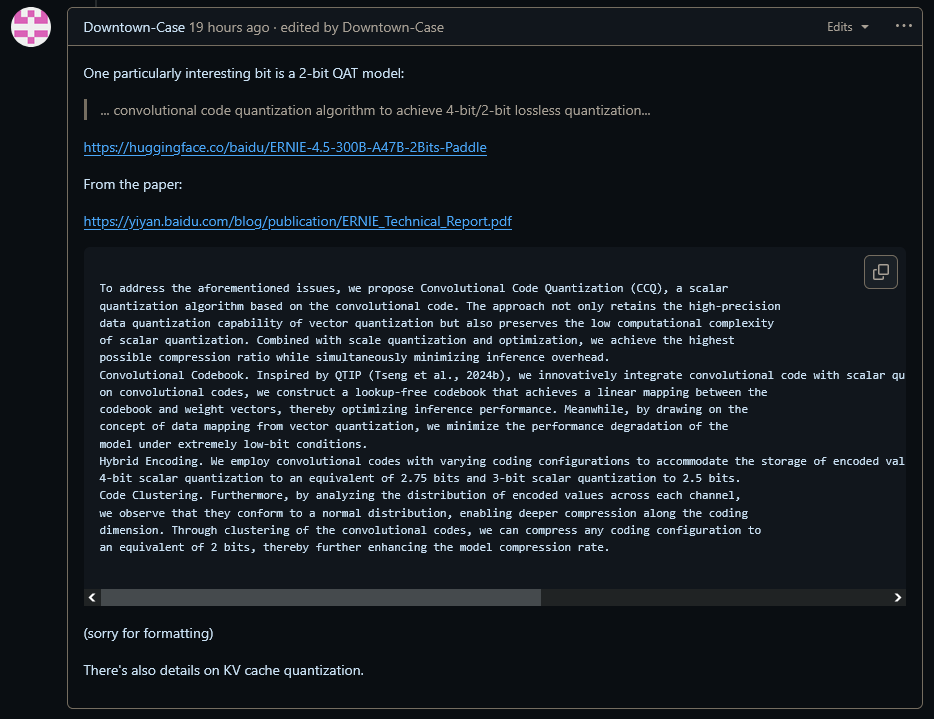Click the quoted convolutional code quantization line

375,110
